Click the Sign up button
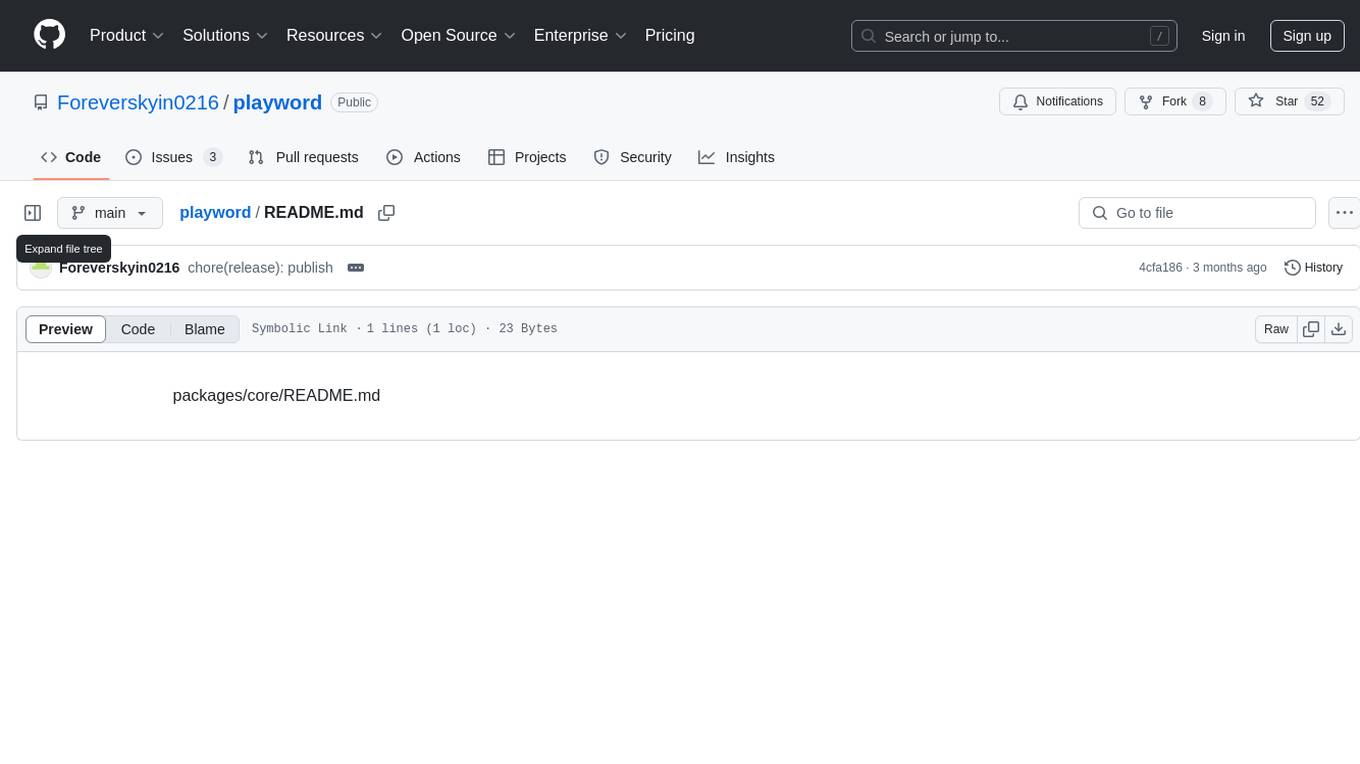The width and height of the screenshot is (1360, 764). coord(1307,36)
